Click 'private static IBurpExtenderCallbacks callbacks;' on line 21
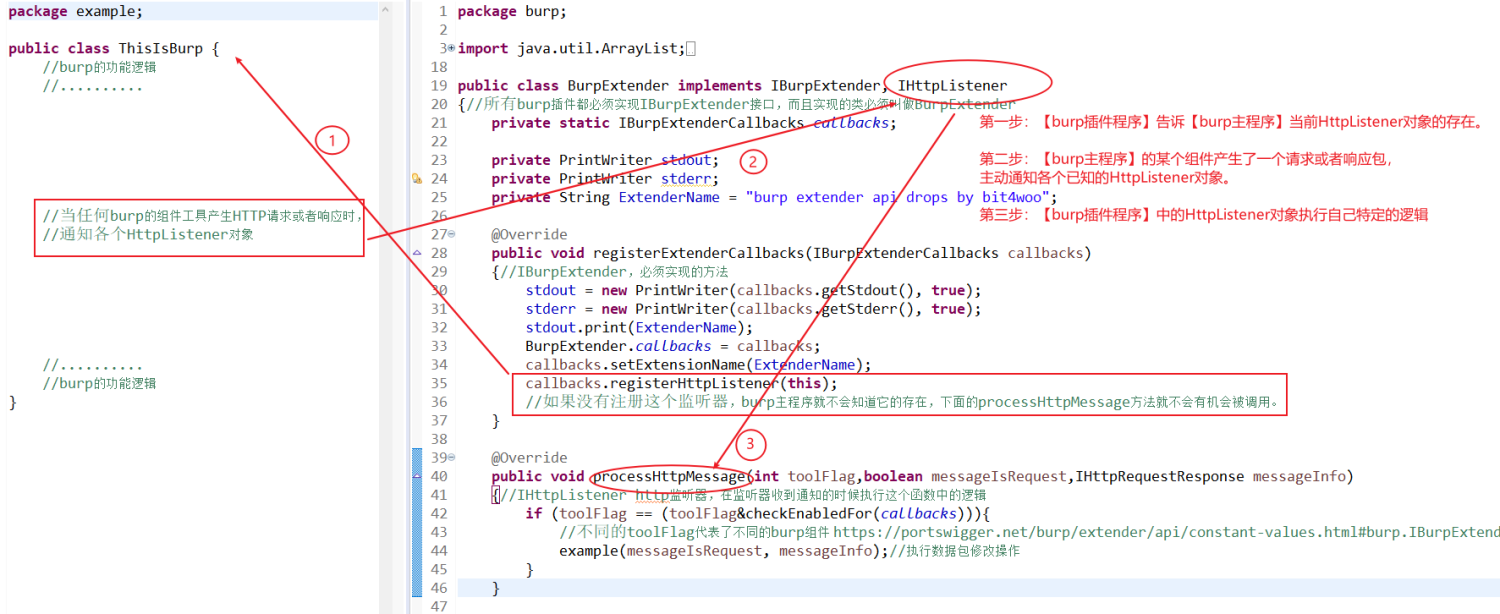The width and height of the screenshot is (1500, 614). click(694, 123)
